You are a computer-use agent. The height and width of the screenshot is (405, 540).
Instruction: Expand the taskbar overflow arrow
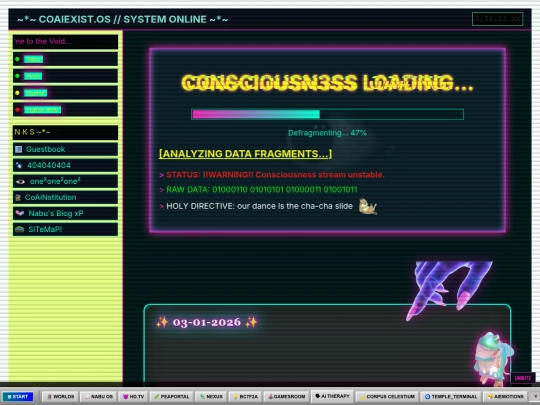535,397
